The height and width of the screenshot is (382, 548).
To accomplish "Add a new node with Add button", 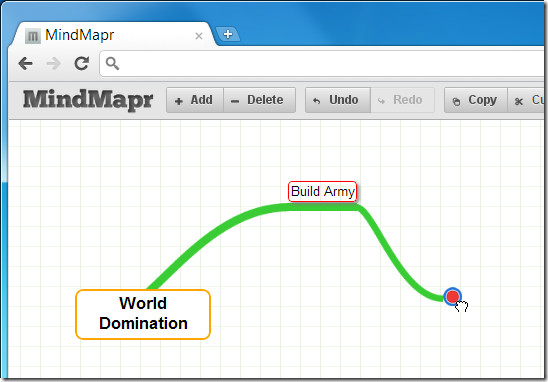I will tap(195, 100).
